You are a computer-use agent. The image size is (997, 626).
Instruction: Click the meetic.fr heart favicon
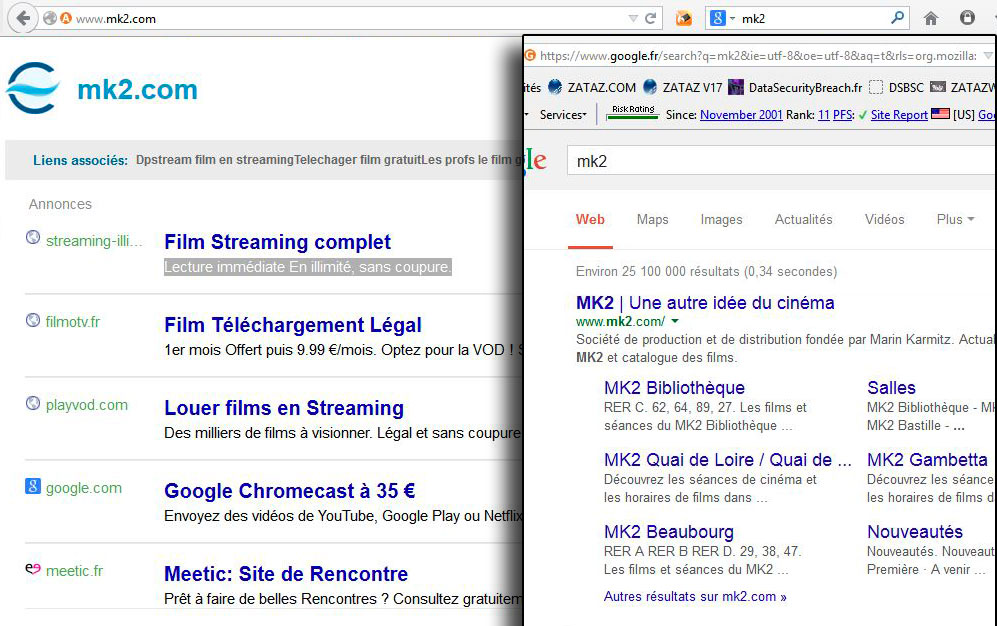pyautogui.click(x=33, y=569)
